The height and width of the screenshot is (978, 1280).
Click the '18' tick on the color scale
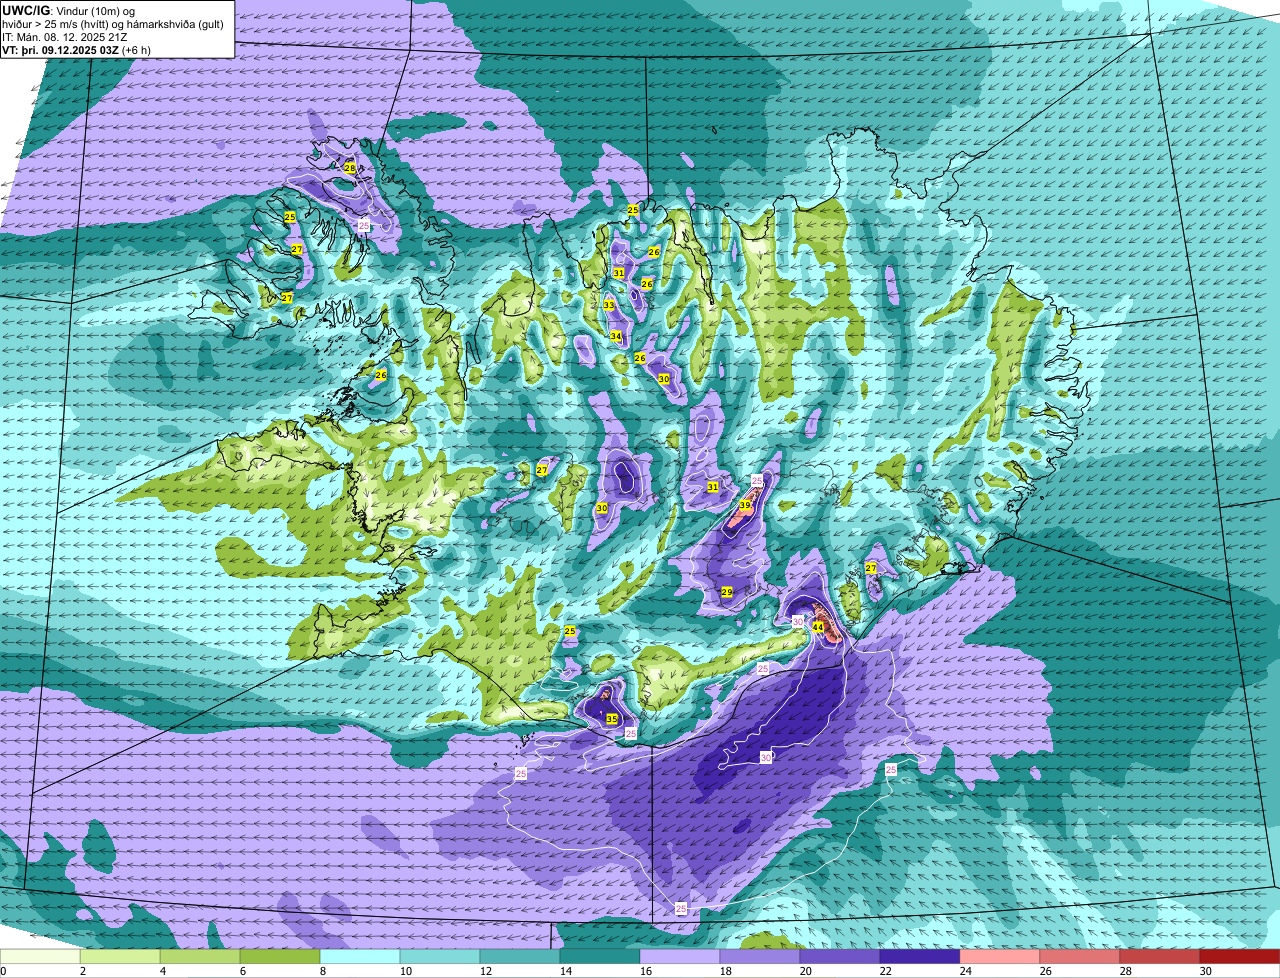pos(724,971)
